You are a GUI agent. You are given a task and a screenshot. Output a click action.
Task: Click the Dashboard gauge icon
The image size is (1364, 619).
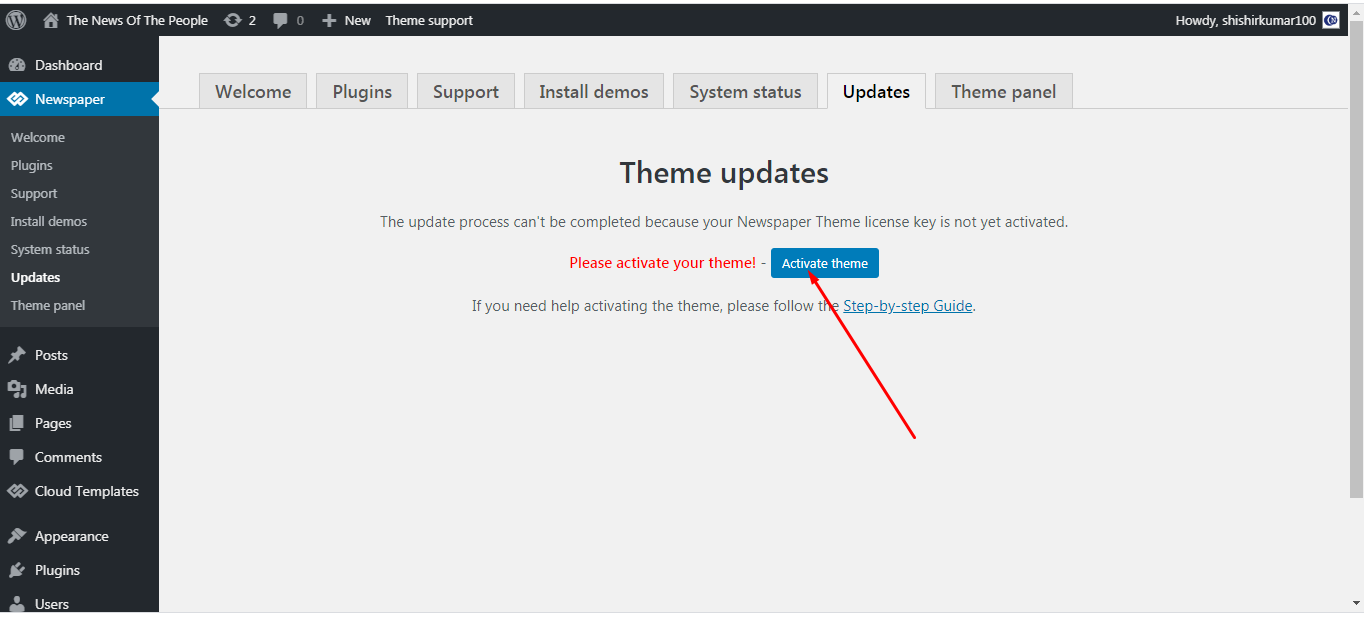17,65
